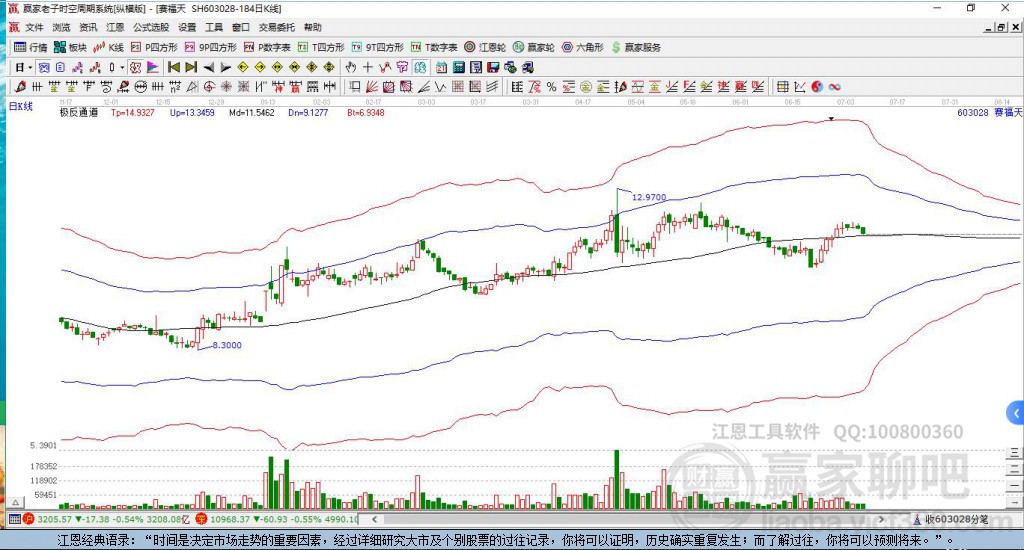Image resolution: width=1024 pixels, height=550 pixels.
Task: Open the 帮助 menu
Action: (x=312, y=27)
